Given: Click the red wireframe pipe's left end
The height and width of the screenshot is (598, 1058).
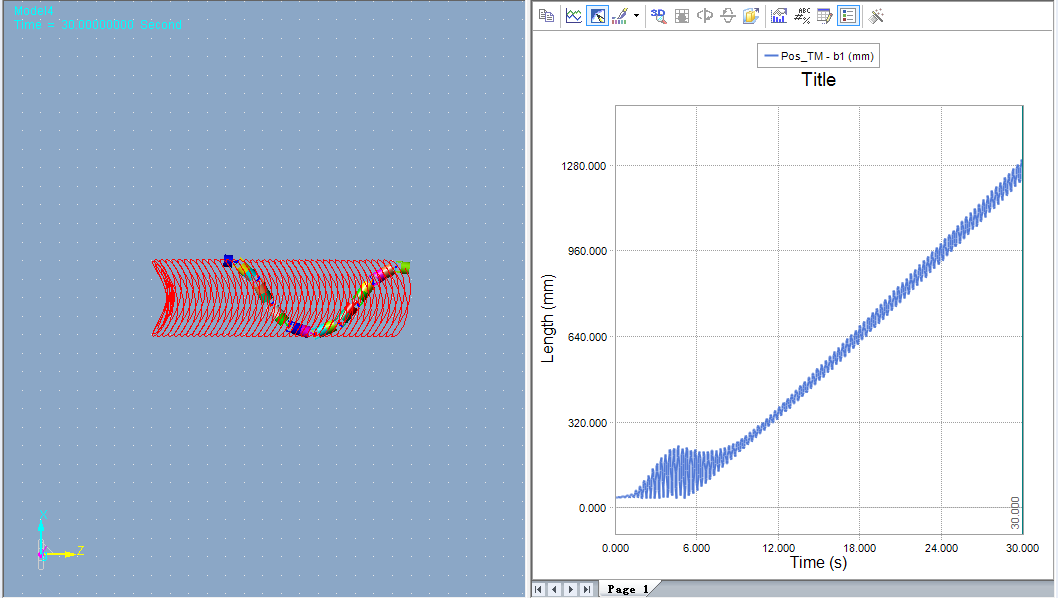Looking at the screenshot, I should pos(164,298).
